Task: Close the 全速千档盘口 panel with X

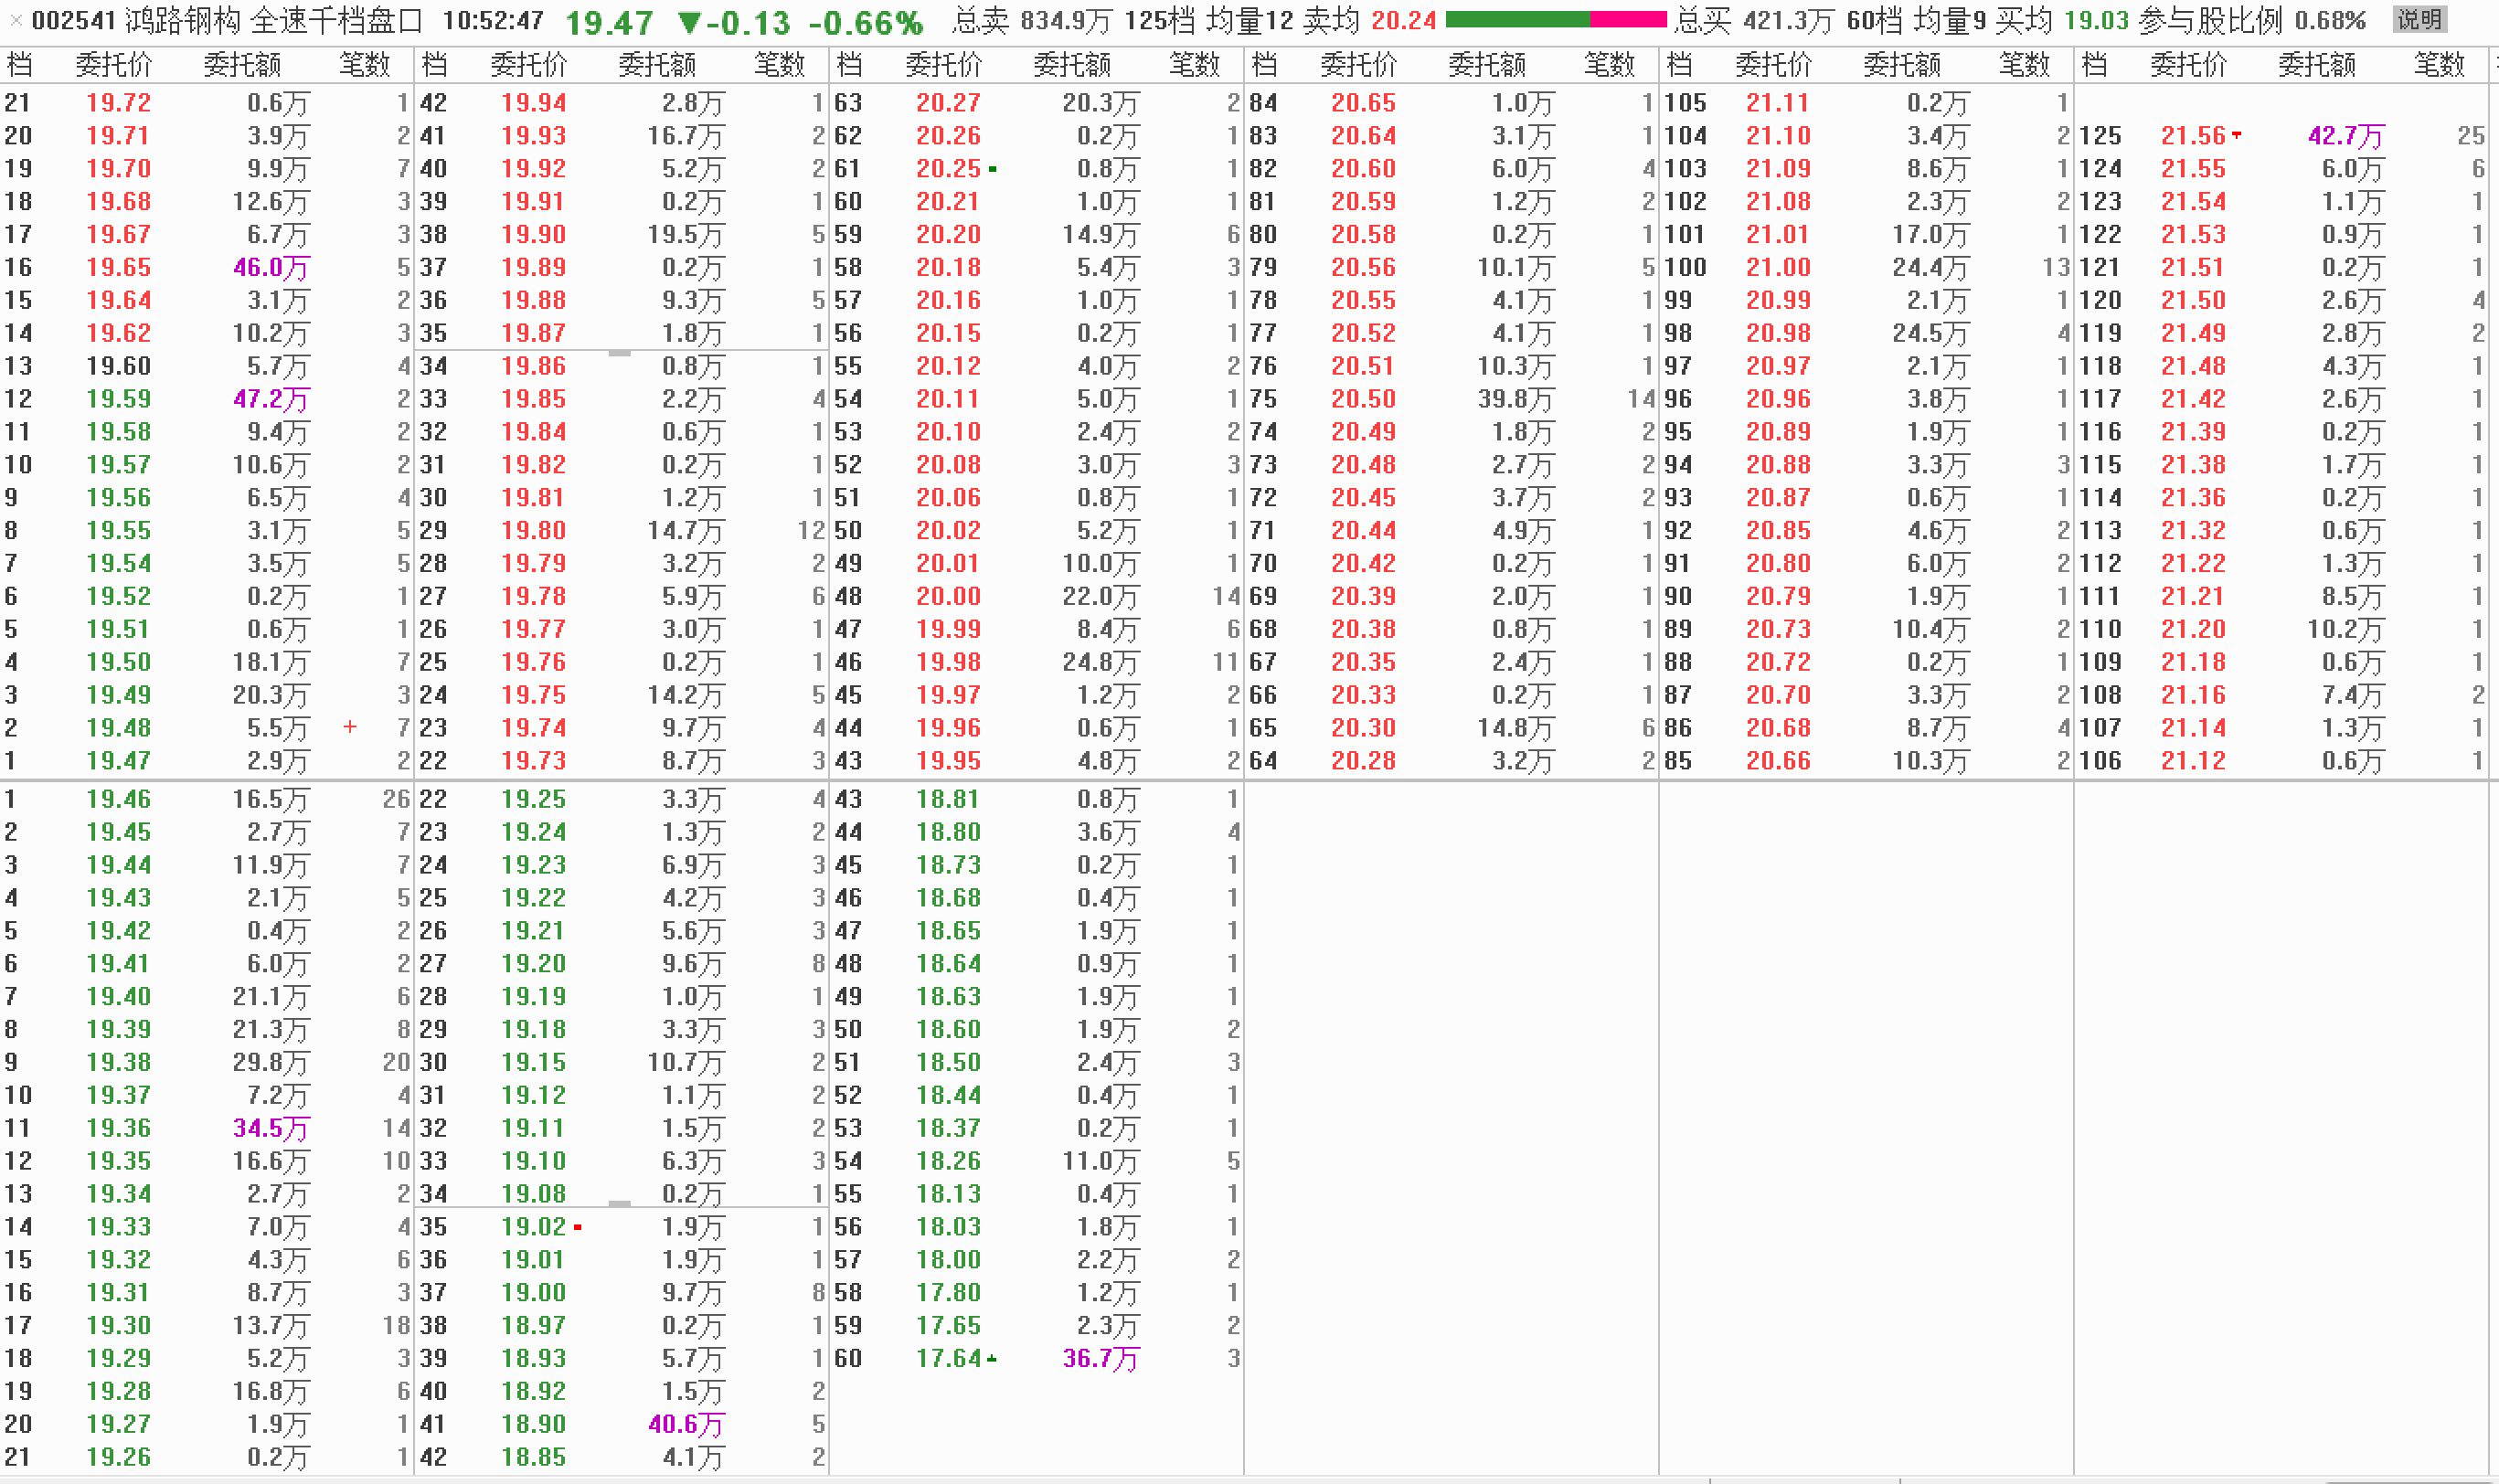Action: tap(15, 20)
